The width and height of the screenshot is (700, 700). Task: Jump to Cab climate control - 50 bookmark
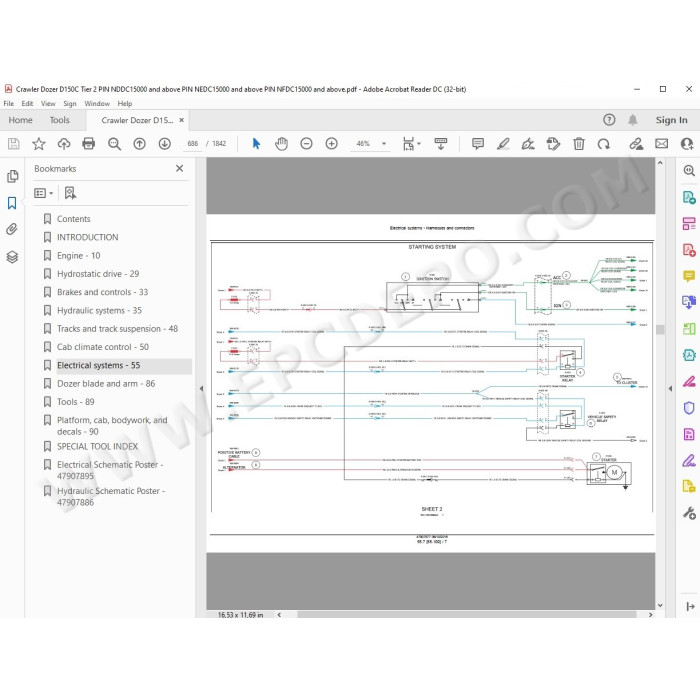(103, 347)
